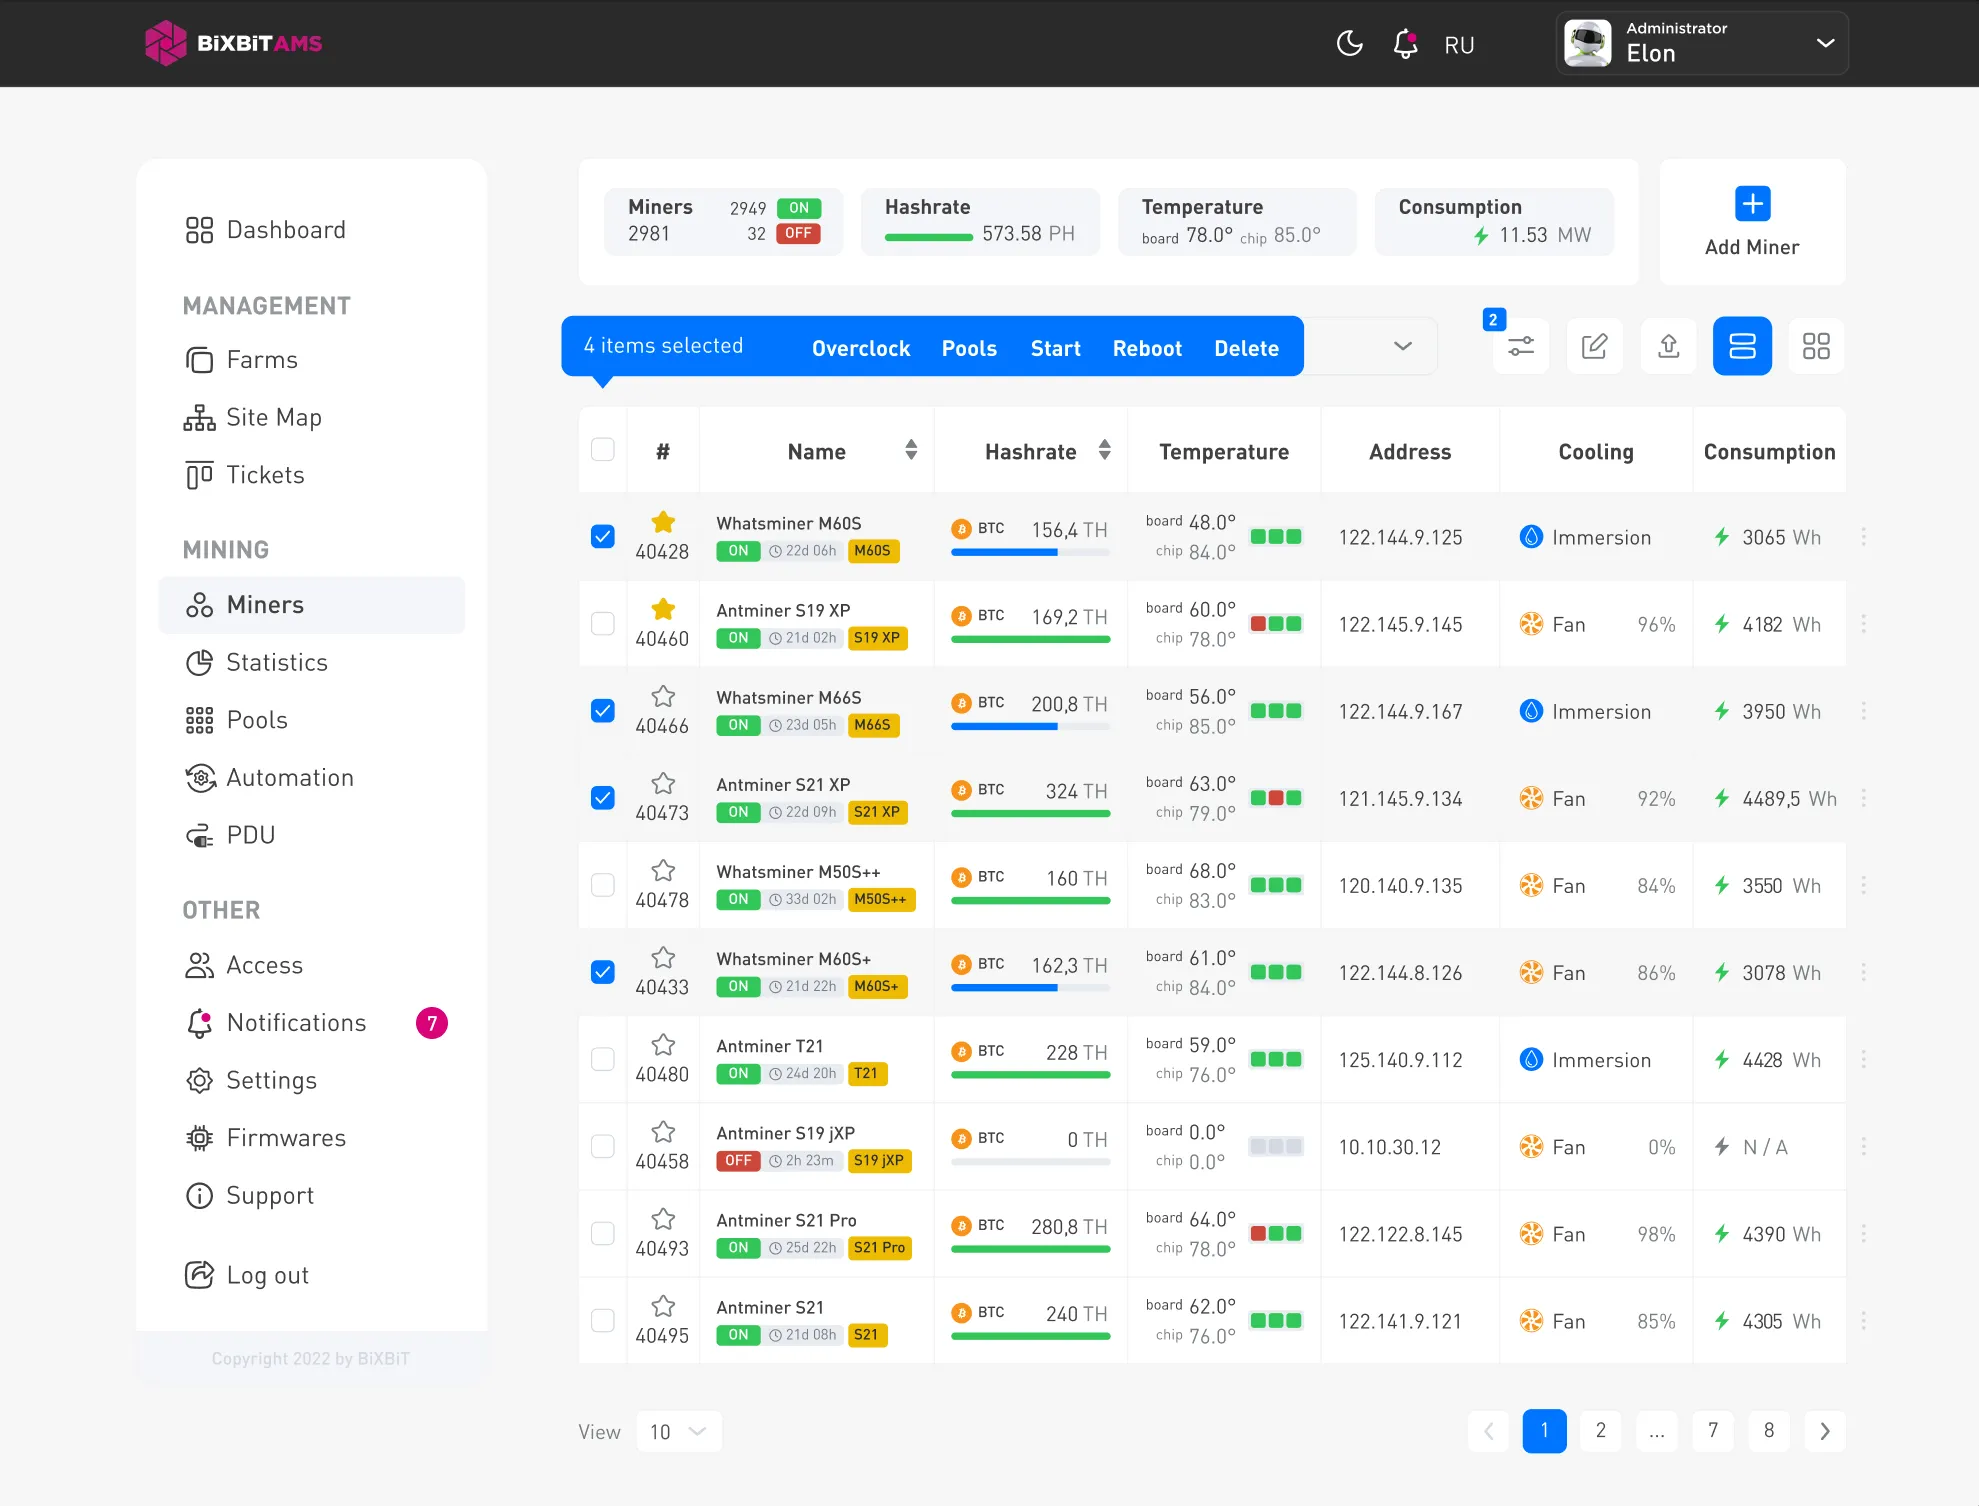Favorite star for Antminer S19 jXP
1979x1506 pixels.
[x=663, y=1132]
